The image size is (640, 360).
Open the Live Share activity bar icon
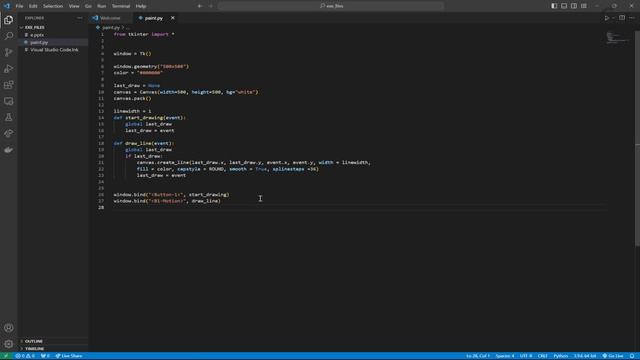point(9,134)
